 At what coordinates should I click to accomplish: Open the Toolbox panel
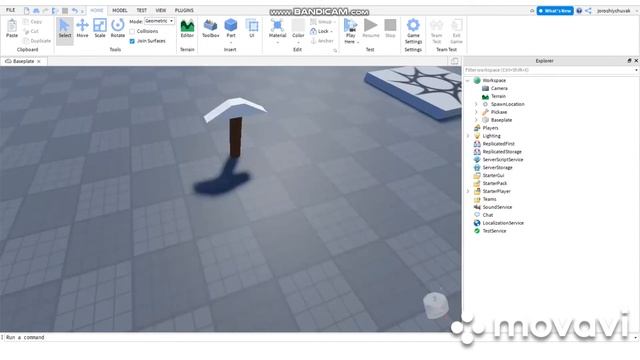[x=211, y=29]
